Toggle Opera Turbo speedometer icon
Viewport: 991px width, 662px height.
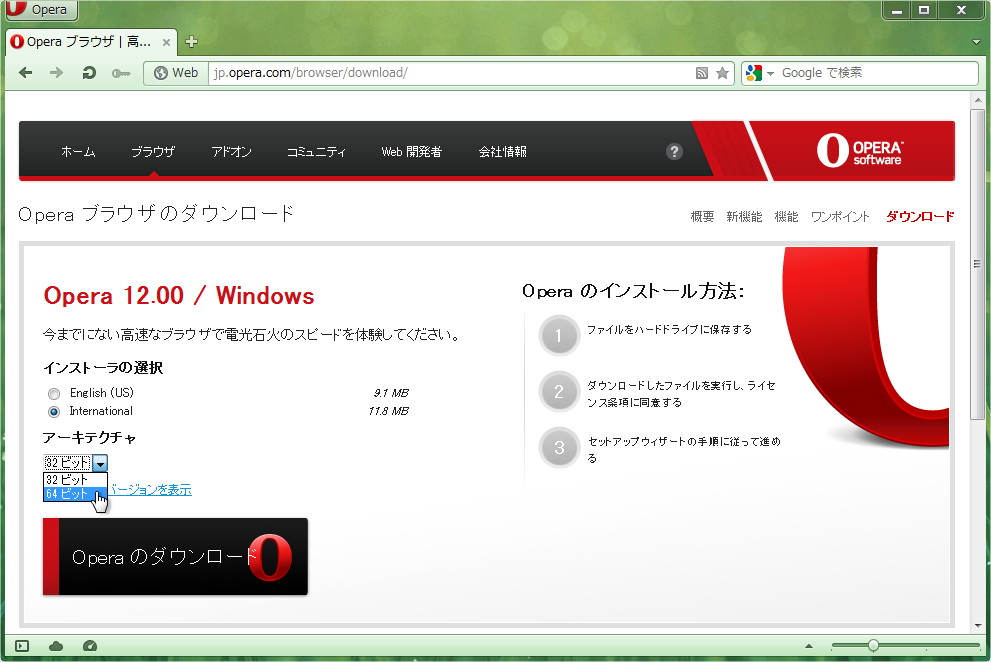coord(90,646)
